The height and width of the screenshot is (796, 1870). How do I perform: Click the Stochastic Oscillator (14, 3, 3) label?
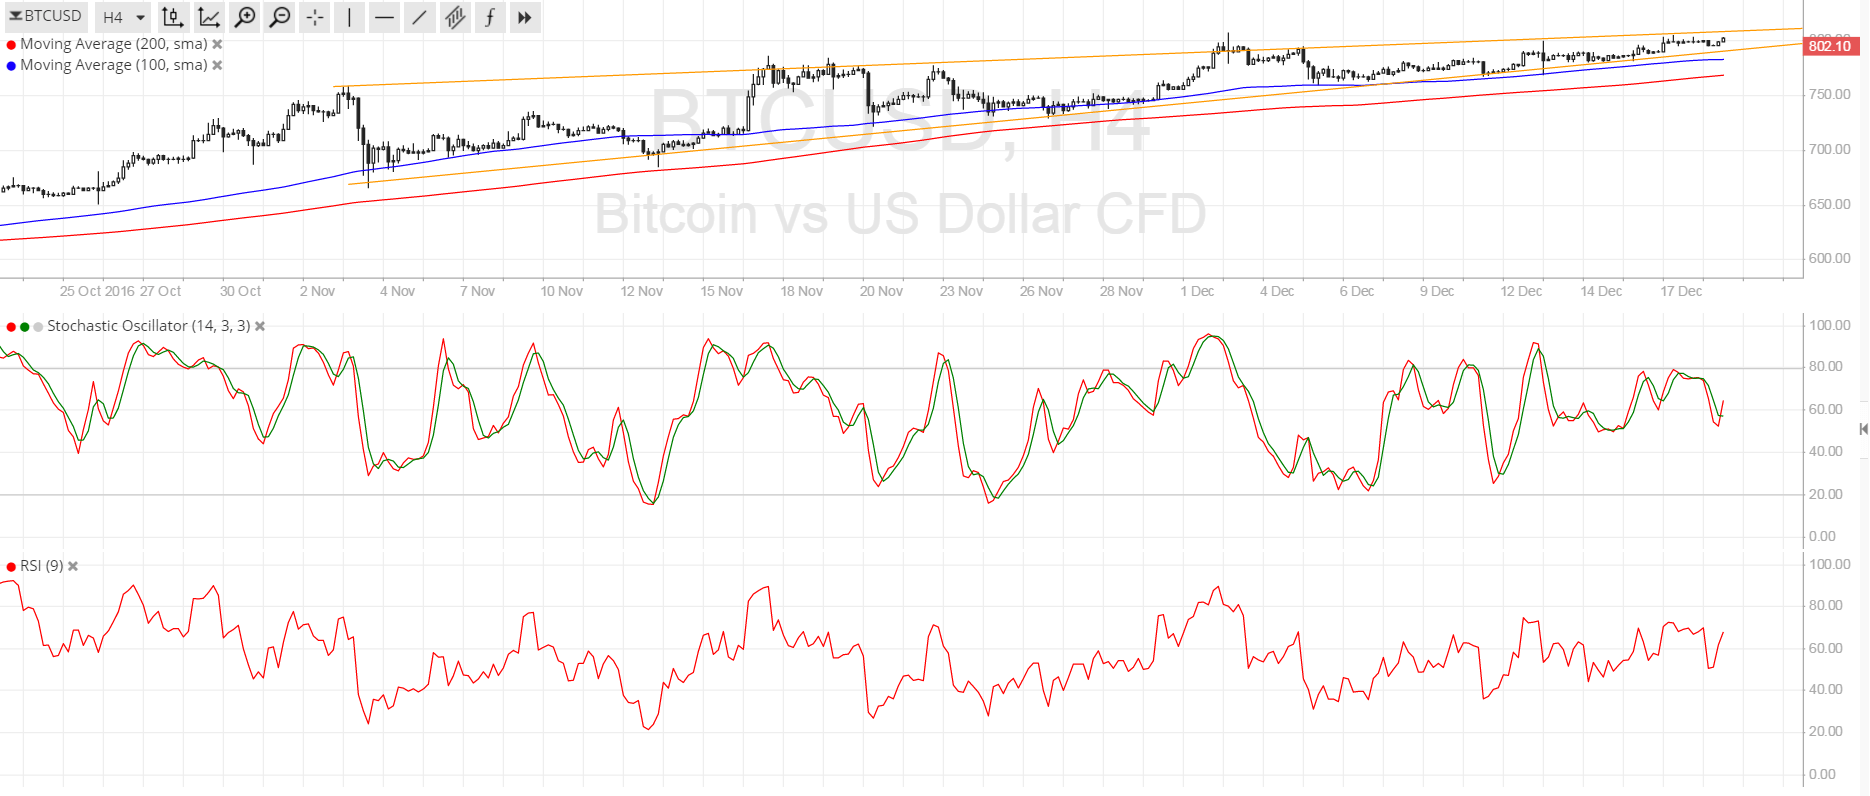(x=148, y=326)
